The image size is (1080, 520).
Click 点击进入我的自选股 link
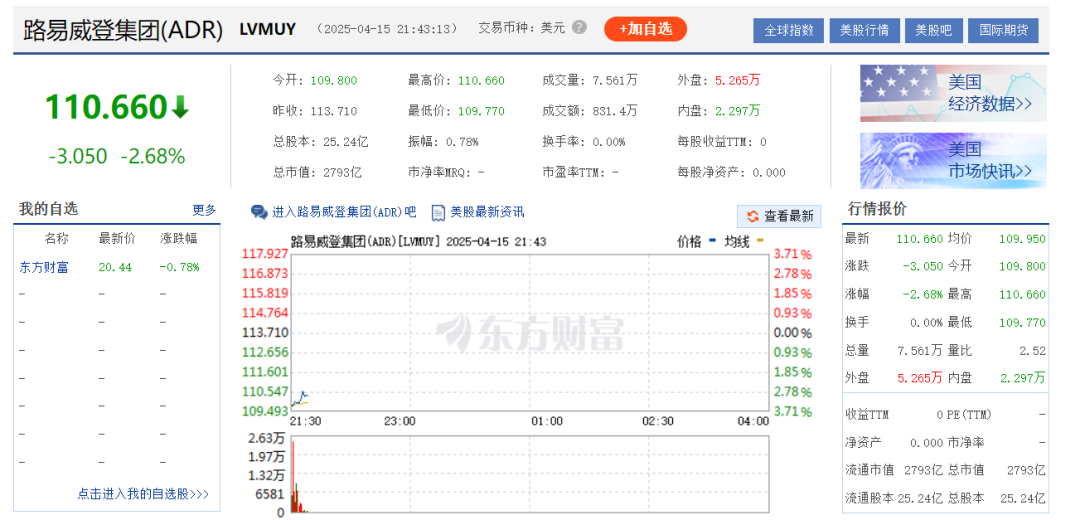tap(143, 494)
